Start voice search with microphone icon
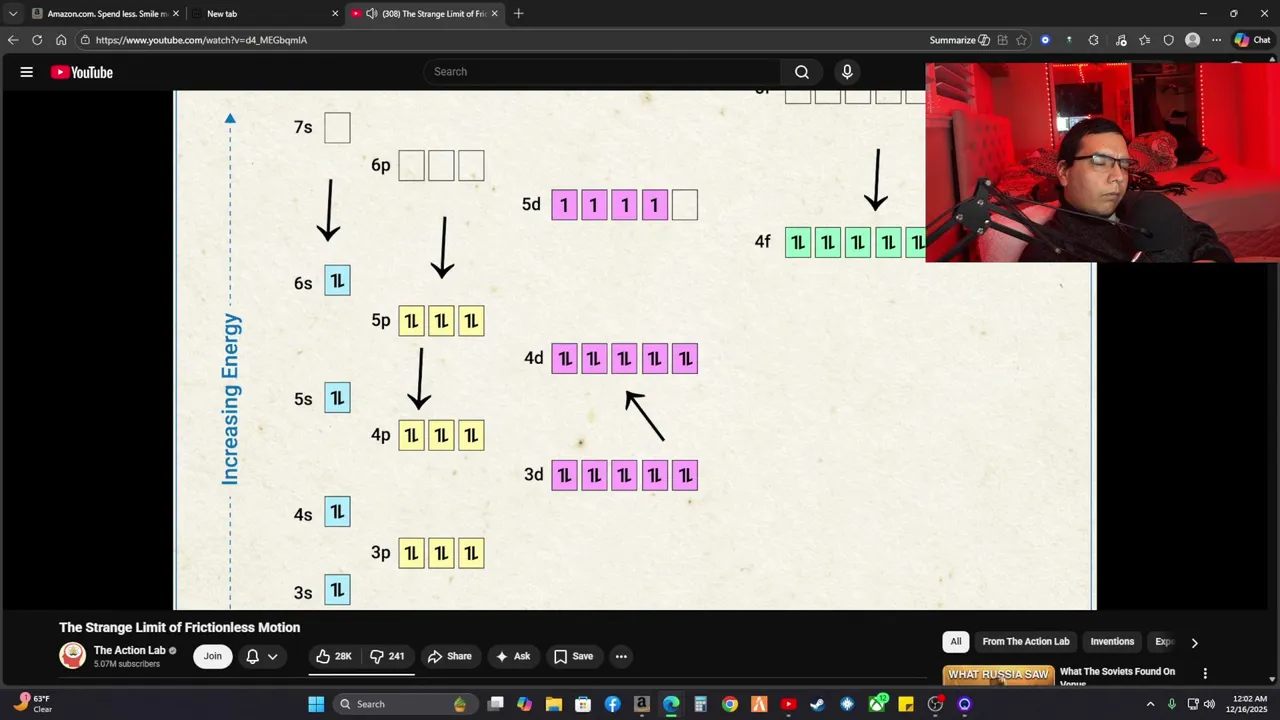Image resolution: width=1280 pixels, height=720 pixels. [x=847, y=72]
